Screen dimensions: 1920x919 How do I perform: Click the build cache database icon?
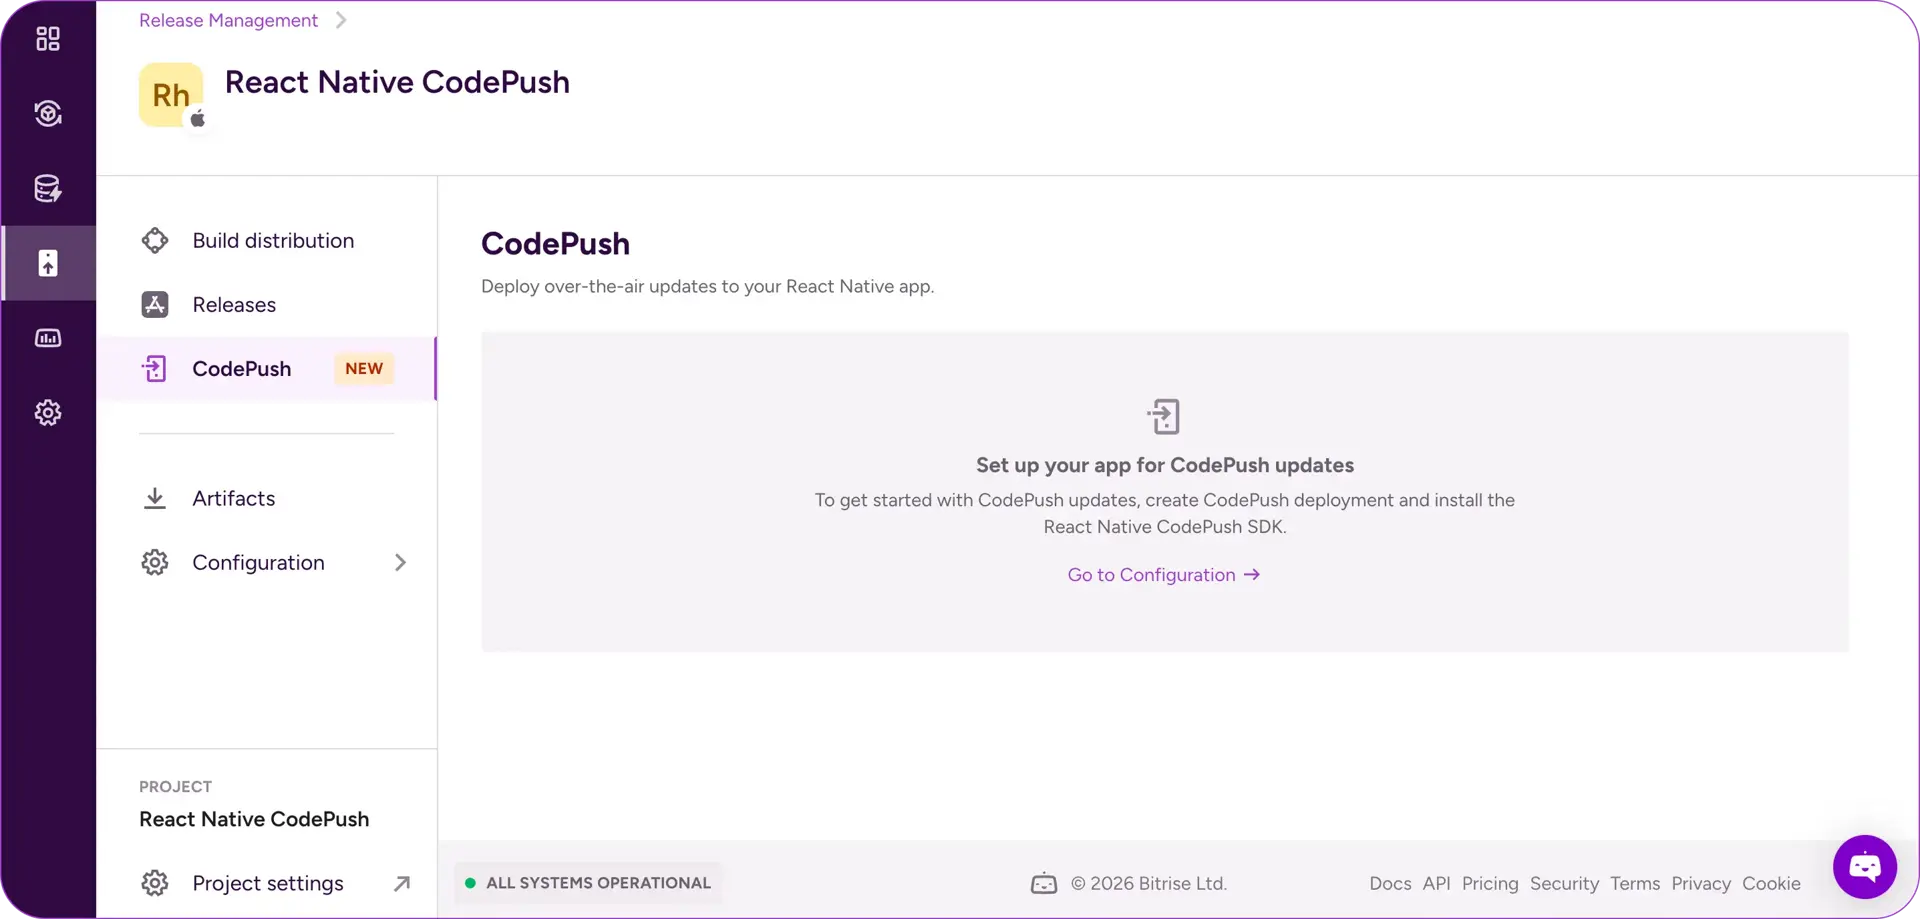(48, 188)
